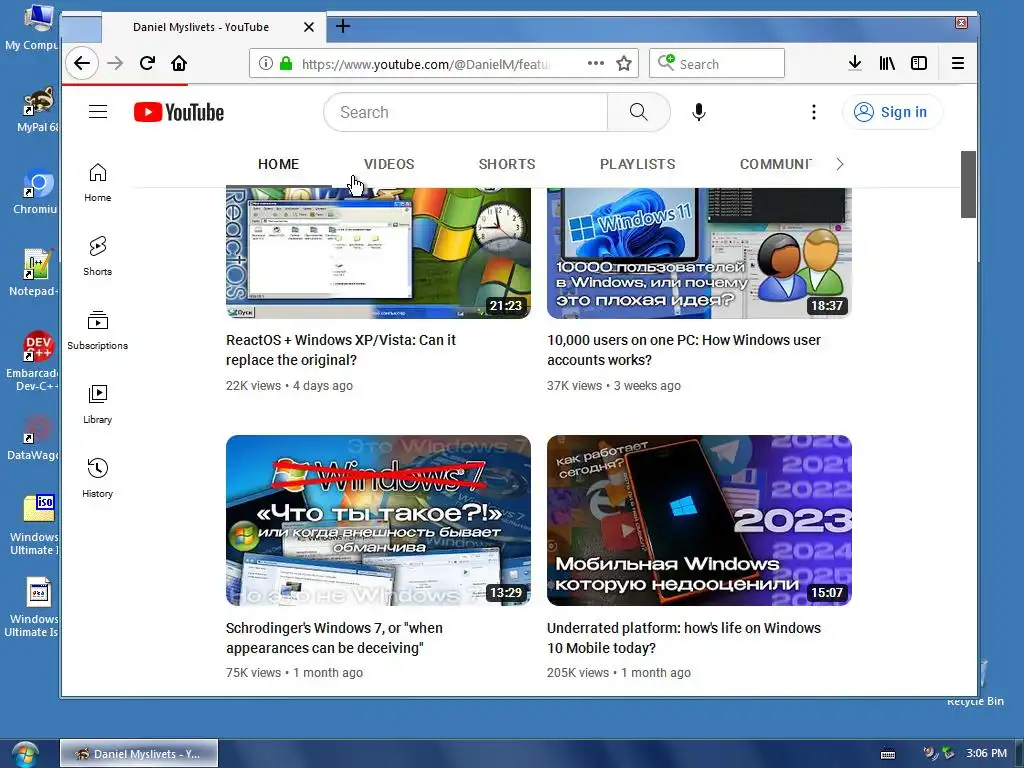Open title "Schrodinger's Windows 7" link
Viewport: 1024px width, 768px height.
[334, 638]
